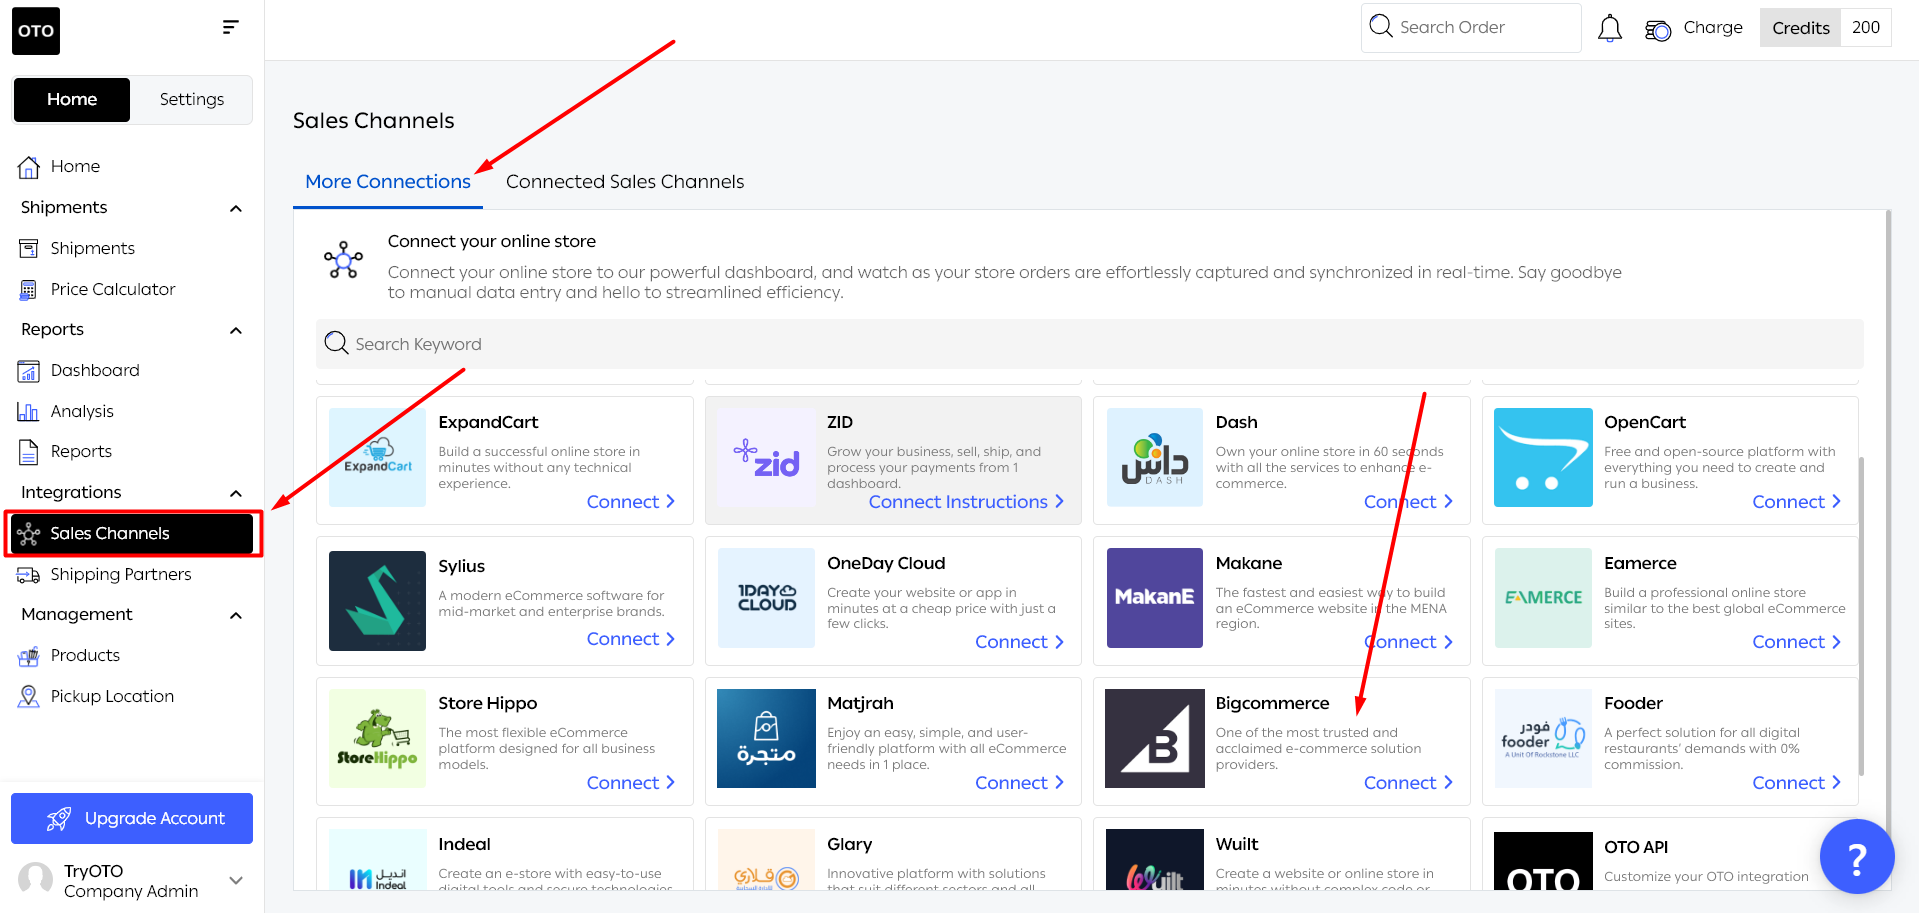Click the Sylius swan logo

coord(378,601)
